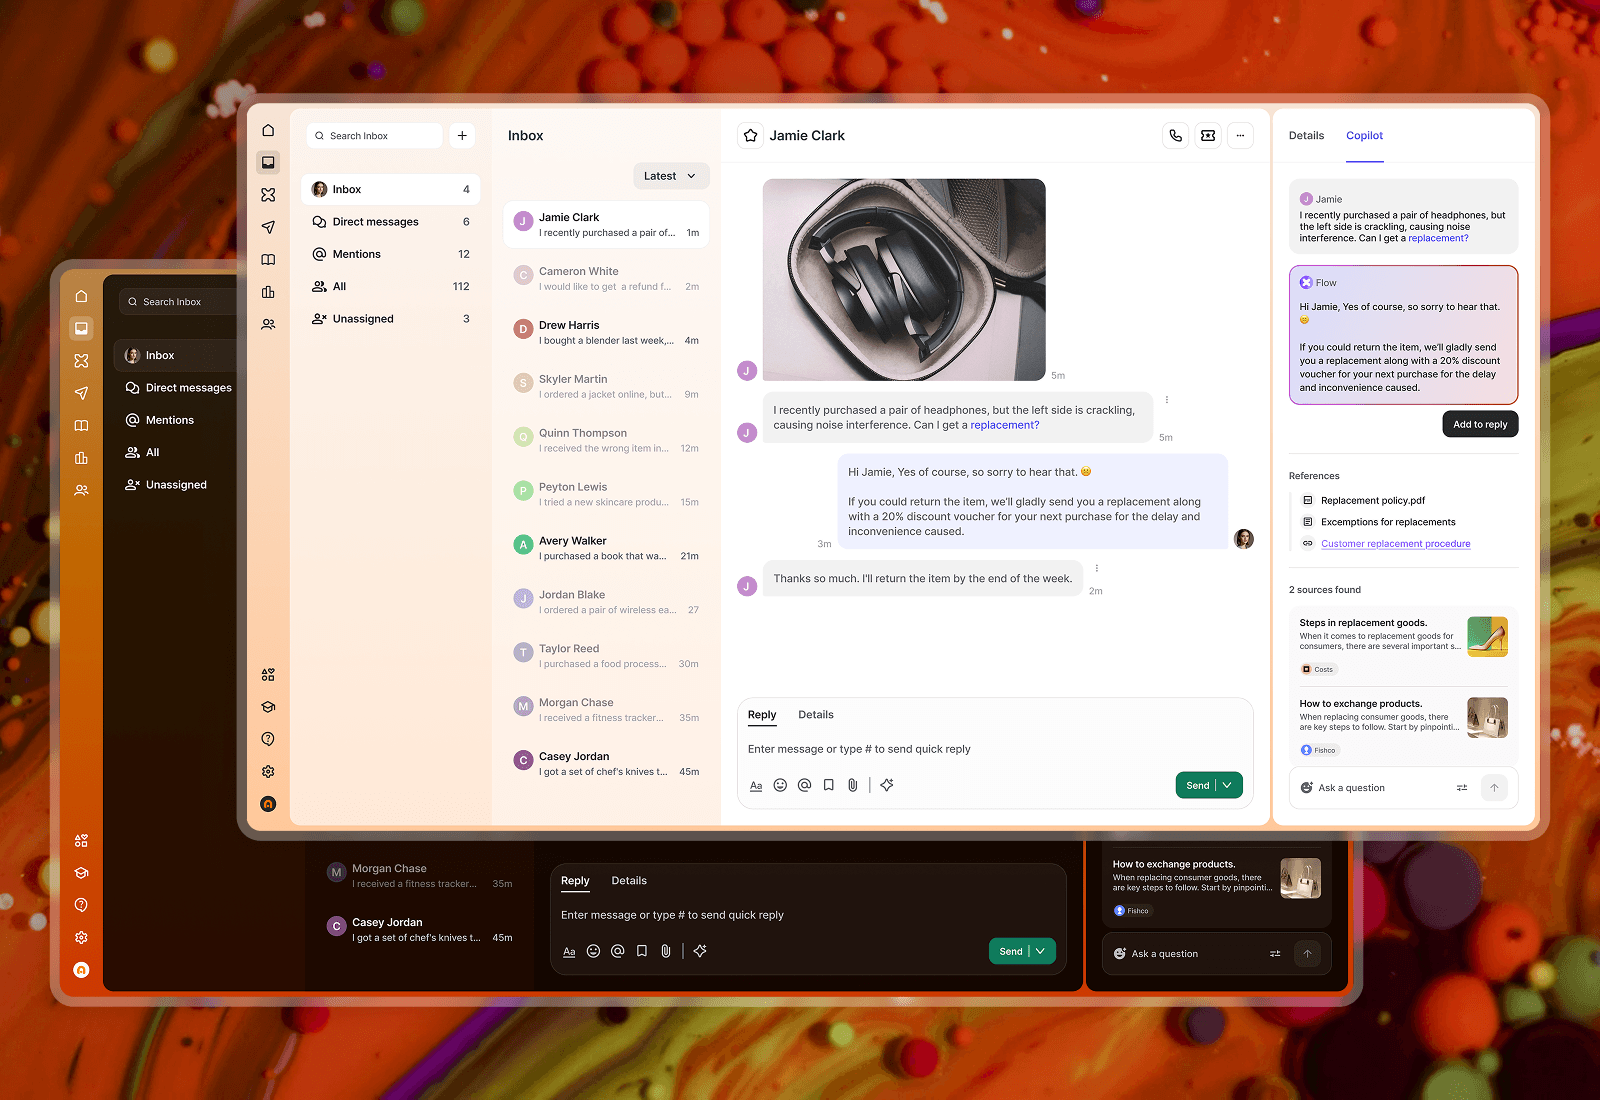Open the three-dot menu in the conversation header
The height and width of the screenshot is (1100, 1600).
pos(1240,136)
